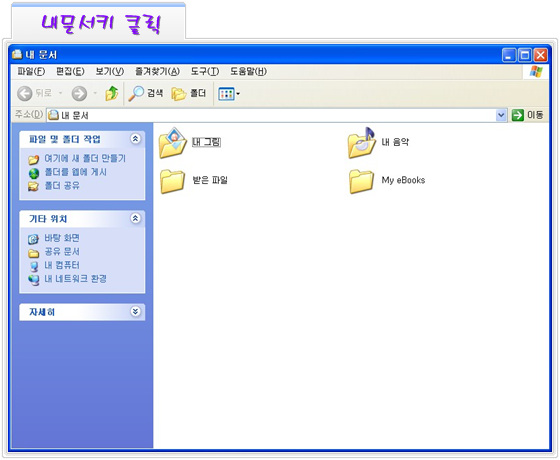The width and height of the screenshot is (560, 460).
Task: Click the 내 문서 icon in title bar
Action: click(x=17, y=54)
